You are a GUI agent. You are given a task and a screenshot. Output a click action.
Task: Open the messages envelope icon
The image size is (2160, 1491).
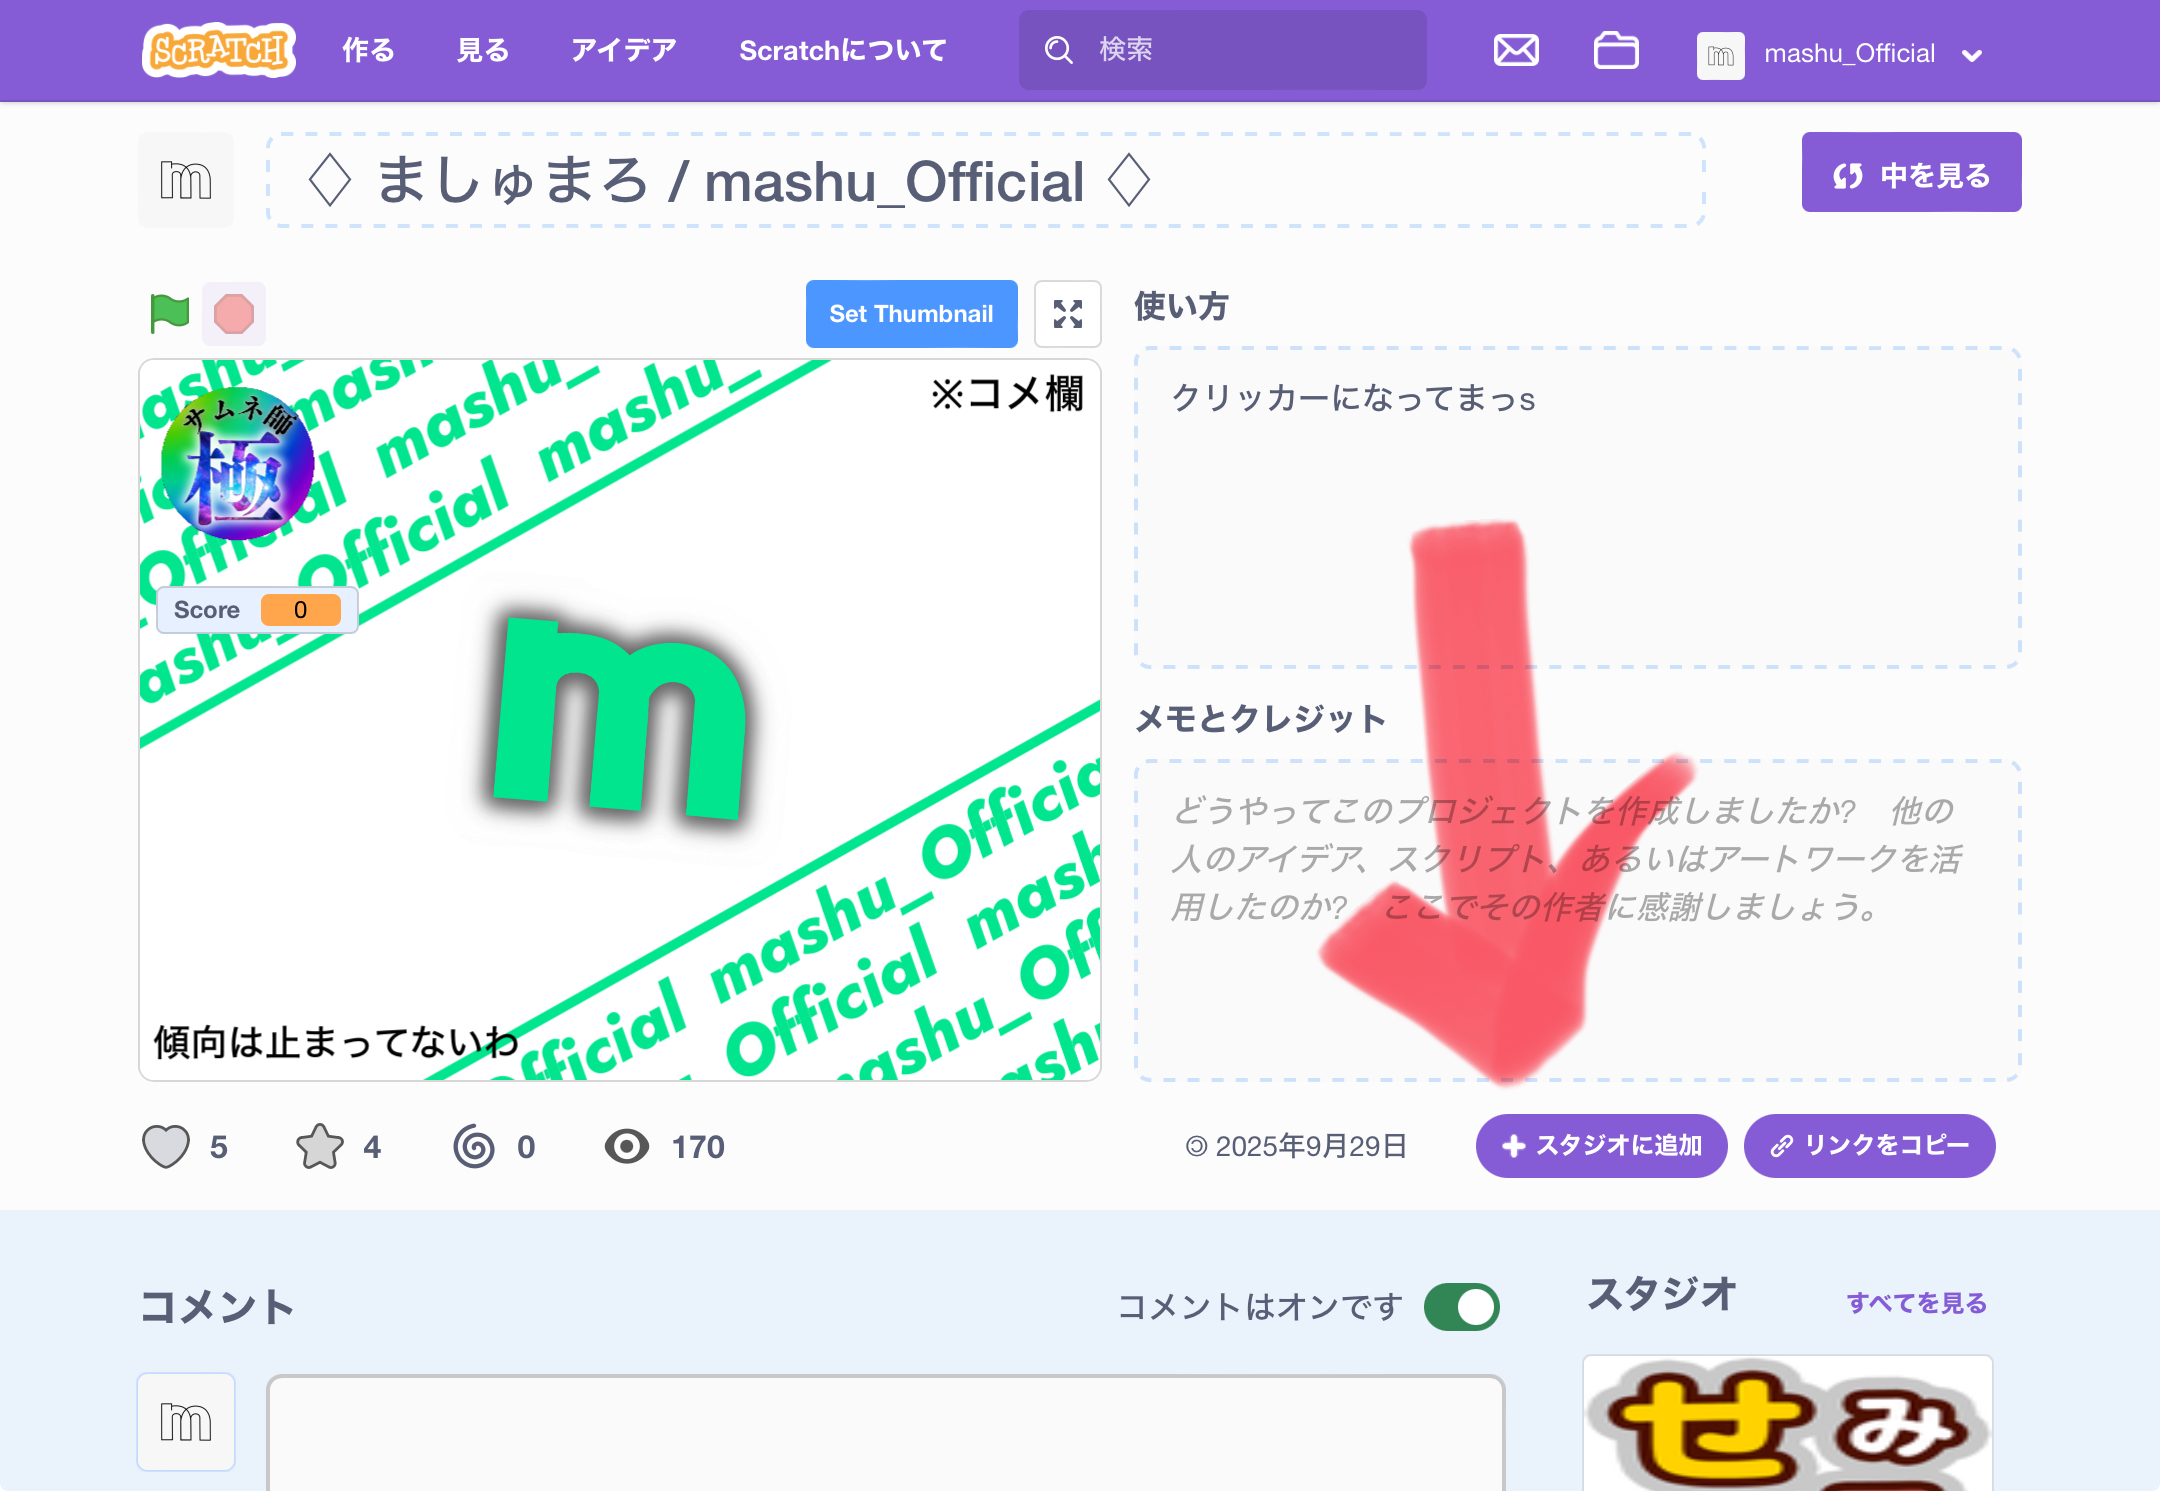(x=1516, y=50)
